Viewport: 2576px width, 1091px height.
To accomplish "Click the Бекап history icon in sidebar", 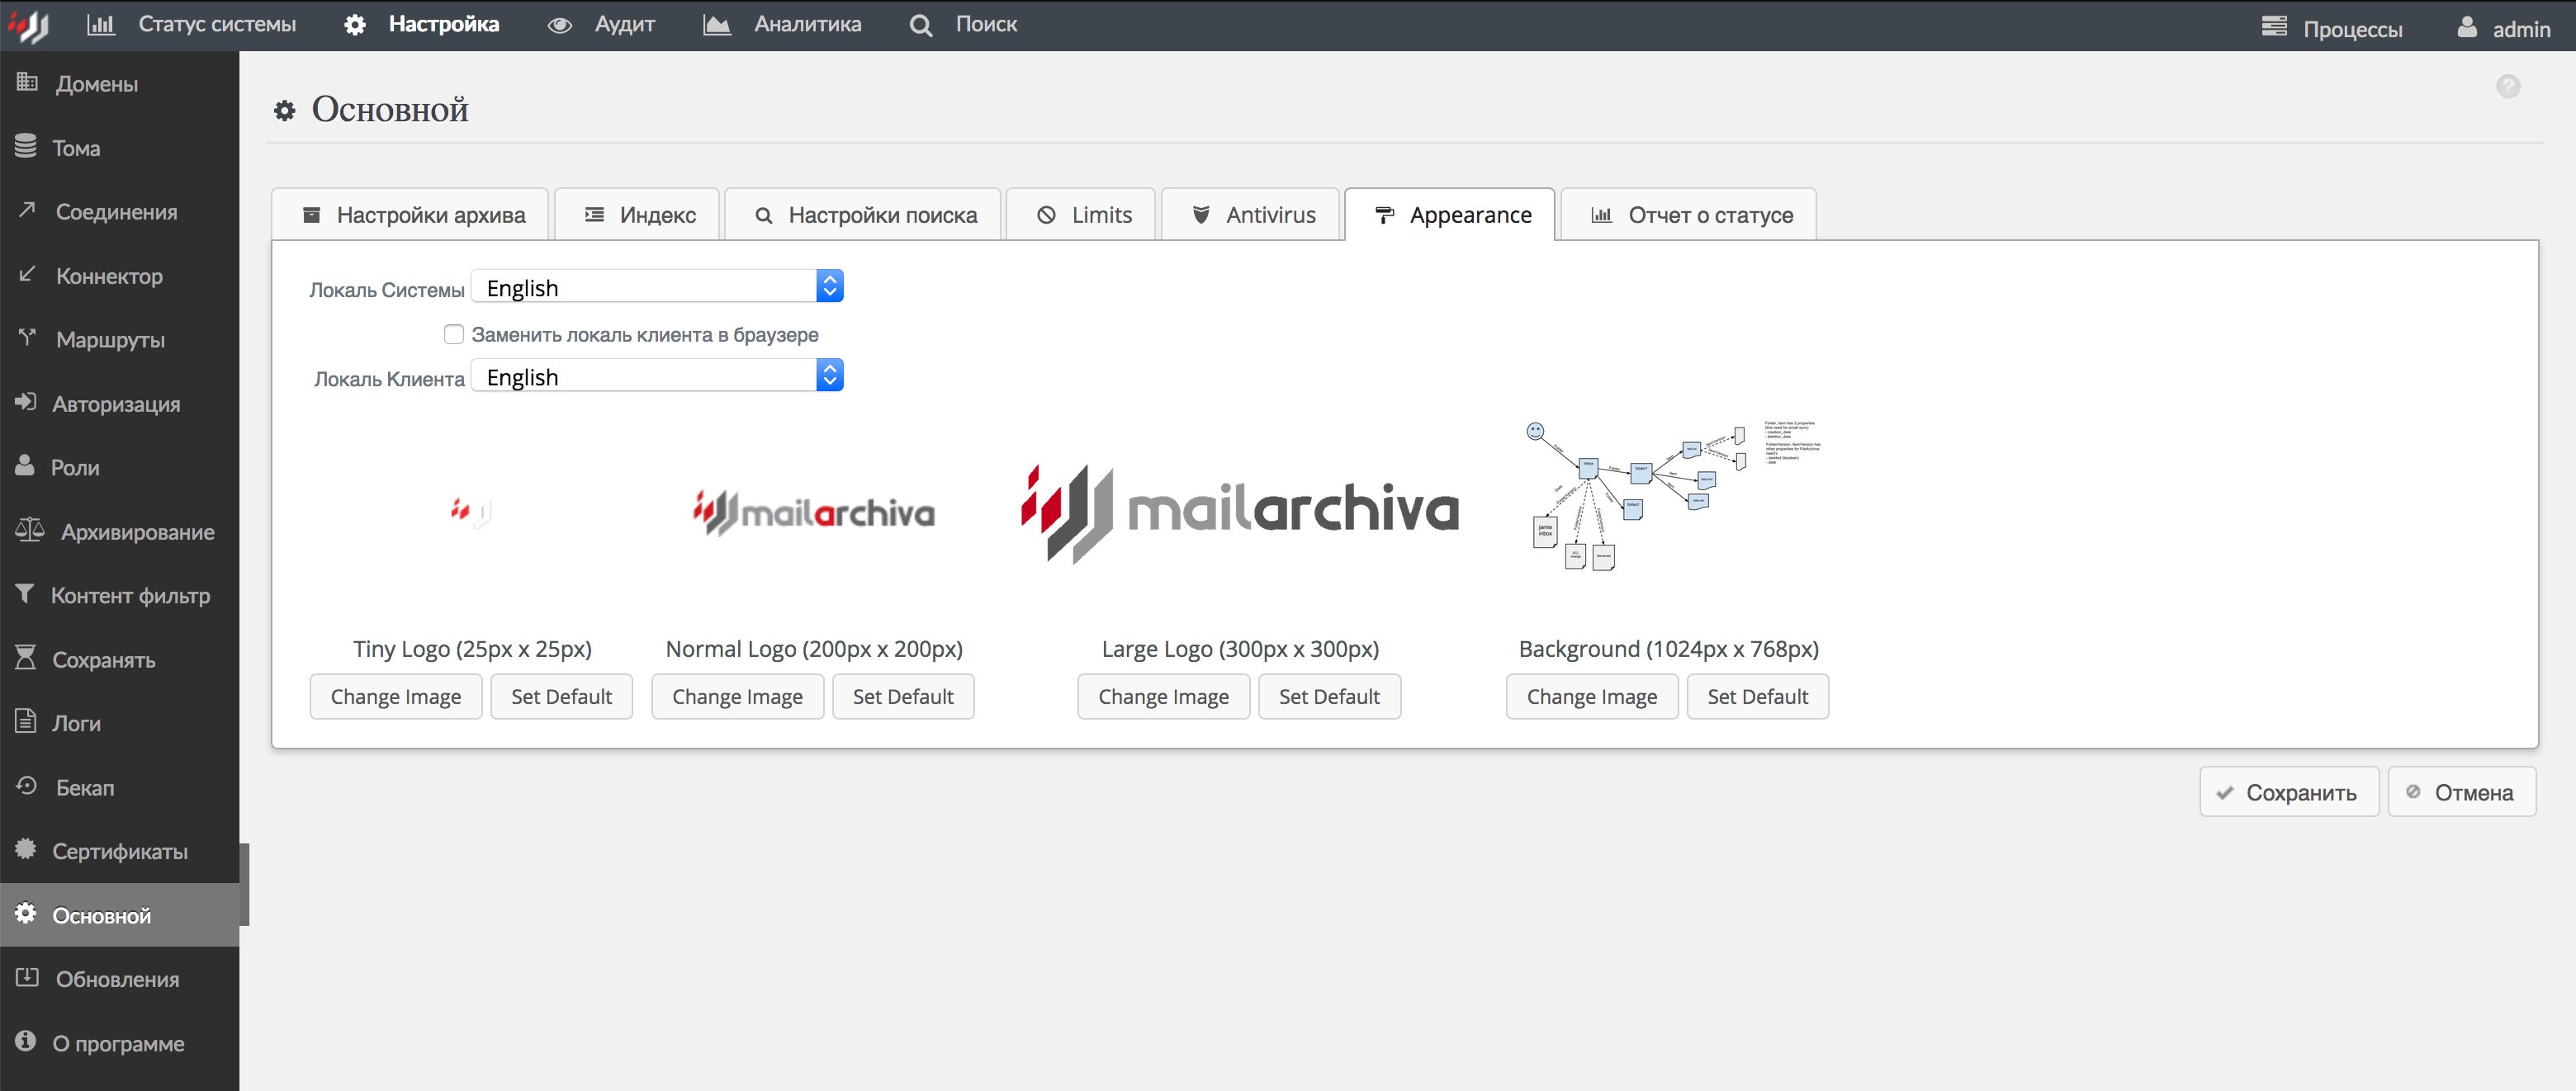I will pyautogui.click(x=27, y=786).
